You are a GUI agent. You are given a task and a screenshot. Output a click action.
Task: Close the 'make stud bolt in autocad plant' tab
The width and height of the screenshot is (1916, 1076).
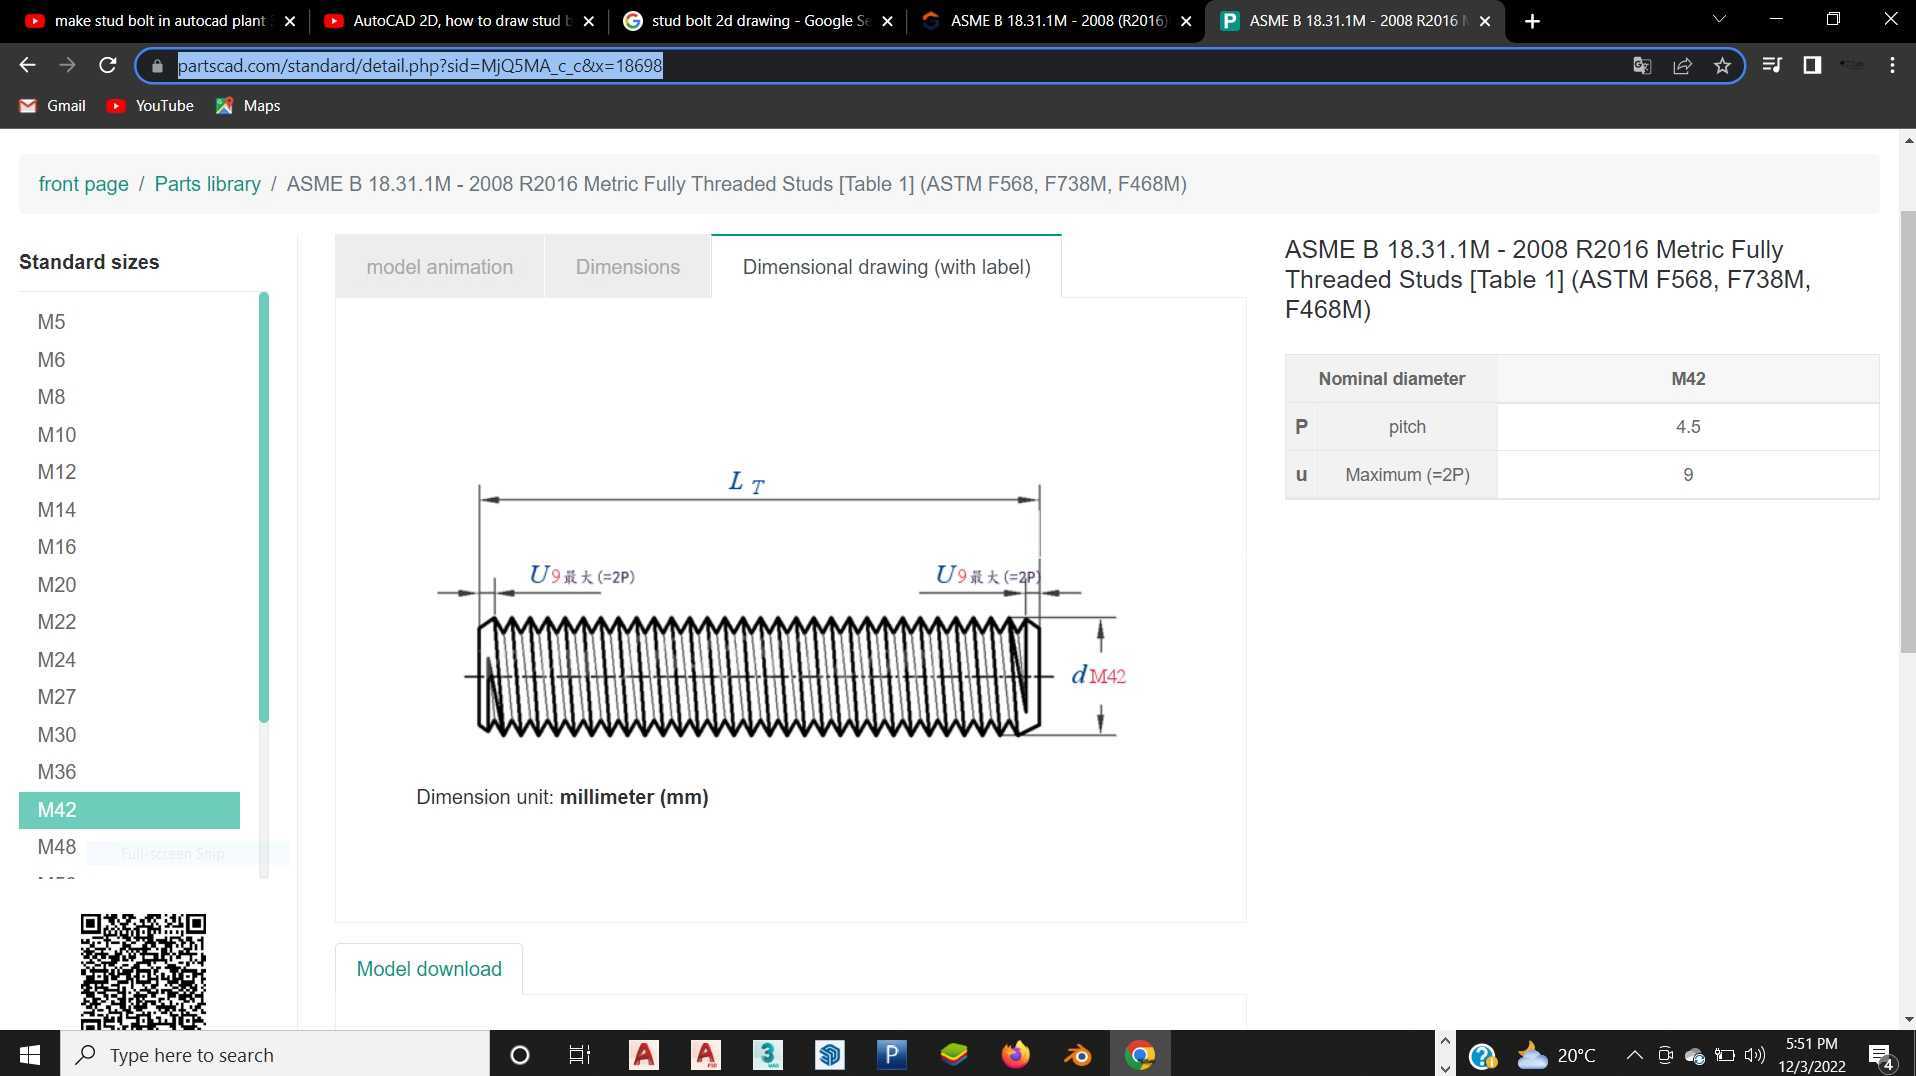point(290,21)
